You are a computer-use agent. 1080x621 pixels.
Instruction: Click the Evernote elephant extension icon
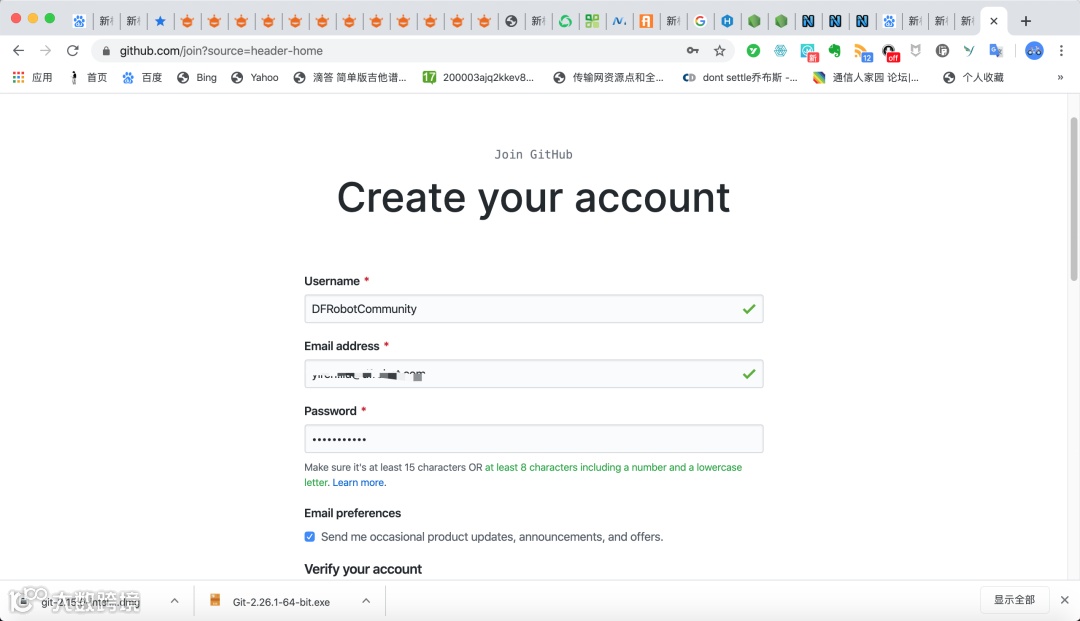835,50
